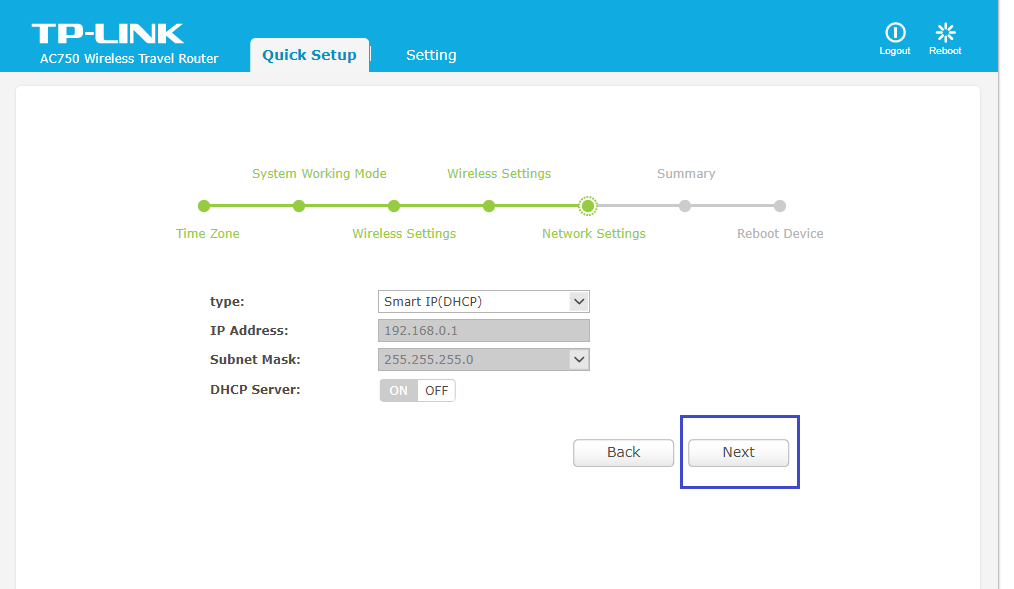This screenshot has width=1014, height=589.
Task: Click the Summary step label
Action: (x=686, y=174)
